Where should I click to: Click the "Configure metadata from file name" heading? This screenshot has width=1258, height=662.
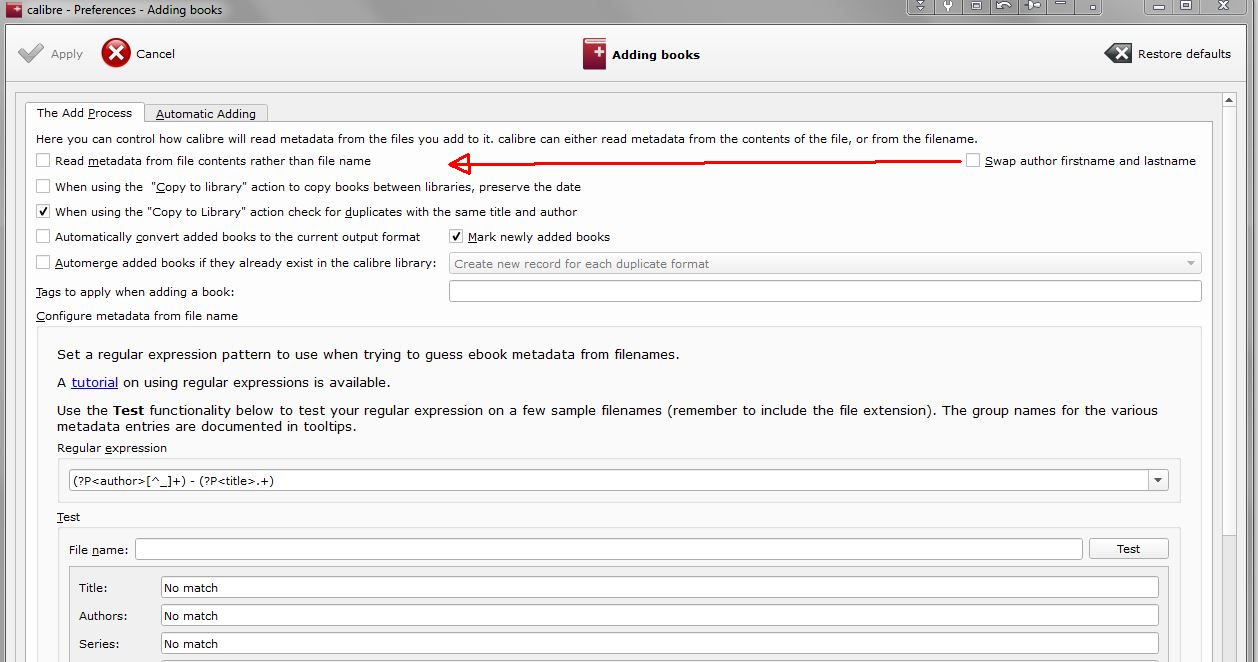(x=137, y=316)
